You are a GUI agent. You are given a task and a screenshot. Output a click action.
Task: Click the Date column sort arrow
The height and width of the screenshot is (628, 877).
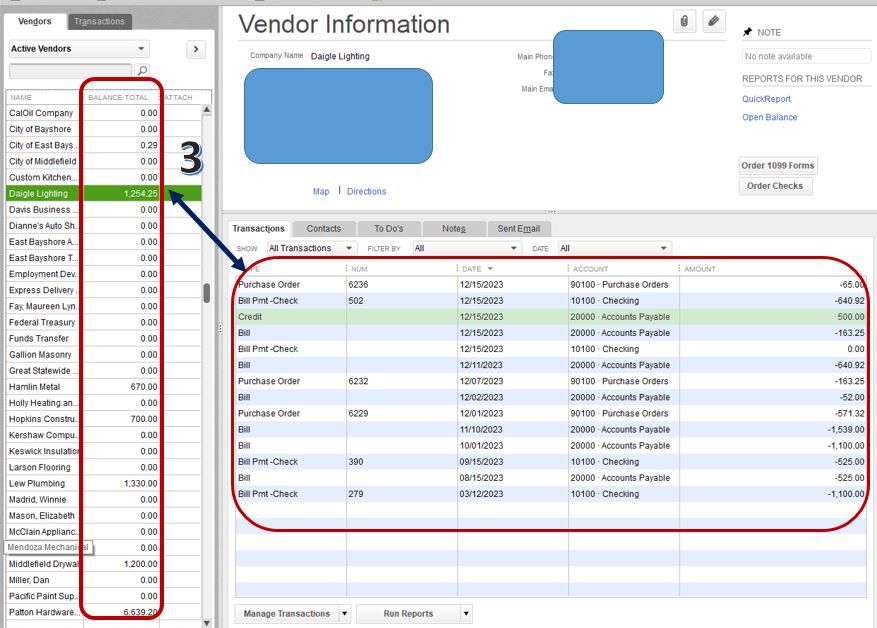(x=490, y=269)
